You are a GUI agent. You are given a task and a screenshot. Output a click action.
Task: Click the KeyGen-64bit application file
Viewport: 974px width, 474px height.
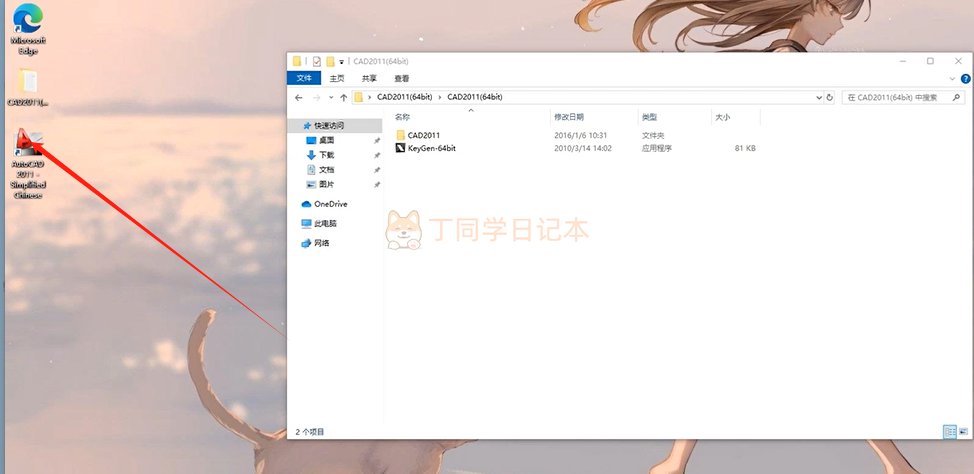point(431,148)
